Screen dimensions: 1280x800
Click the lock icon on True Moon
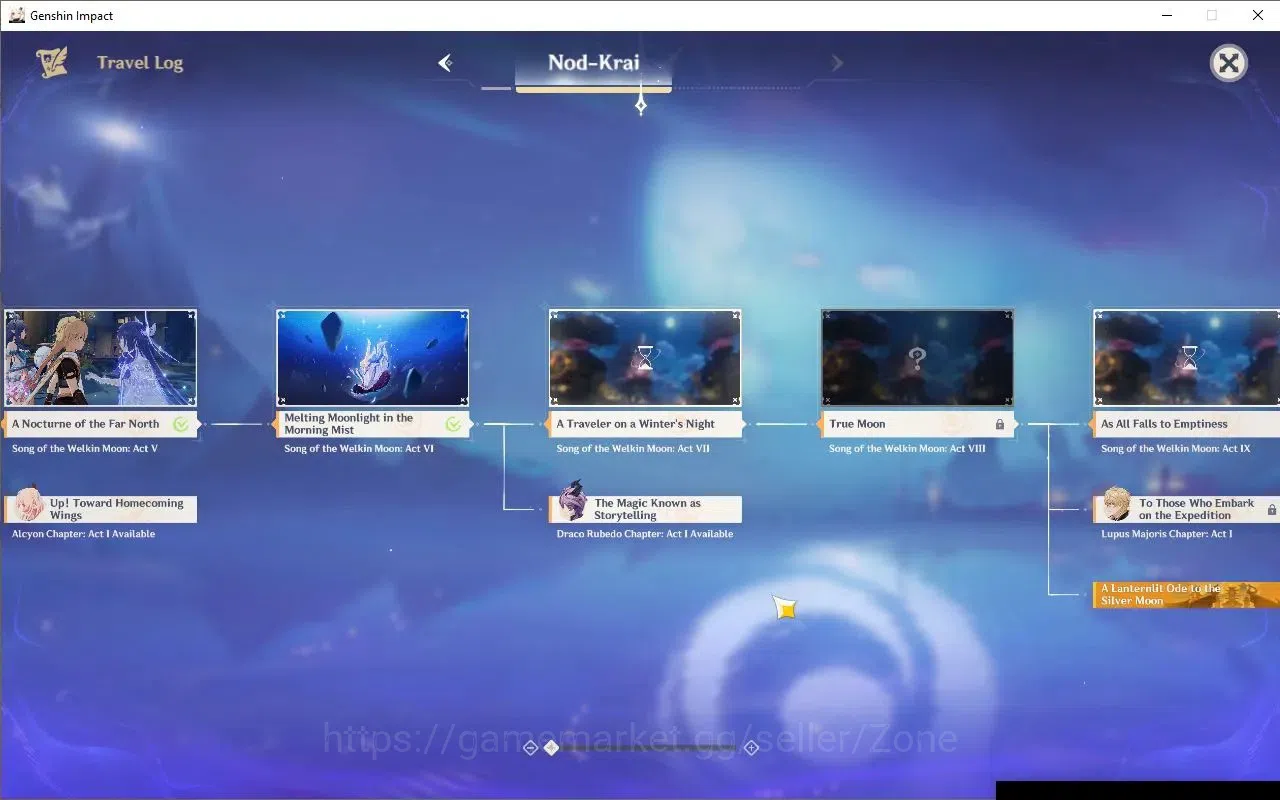pyautogui.click(x=1000, y=424)
